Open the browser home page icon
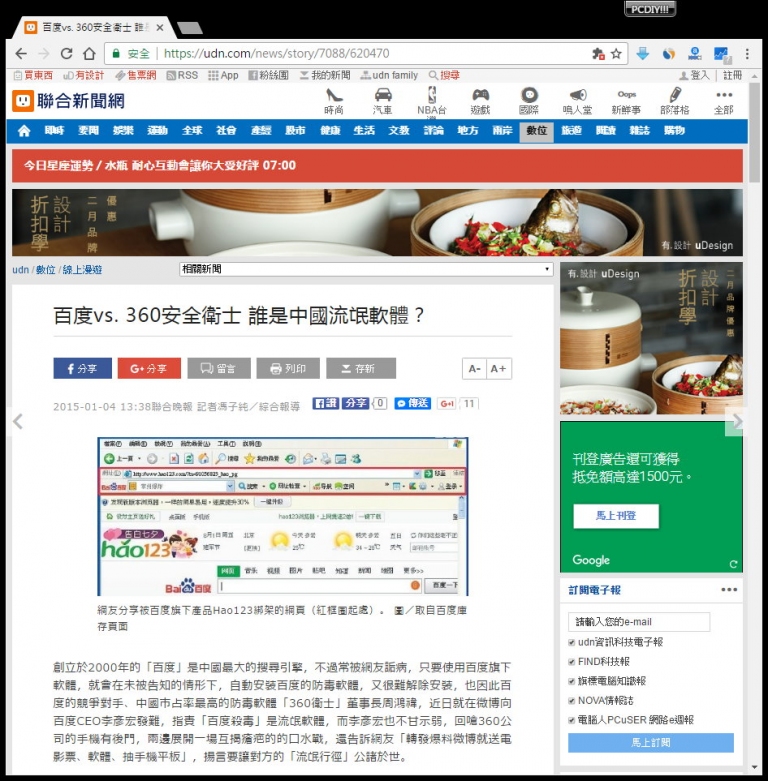Image resolution: width=768 pixels, height=781 pixels. pos(89,53)
